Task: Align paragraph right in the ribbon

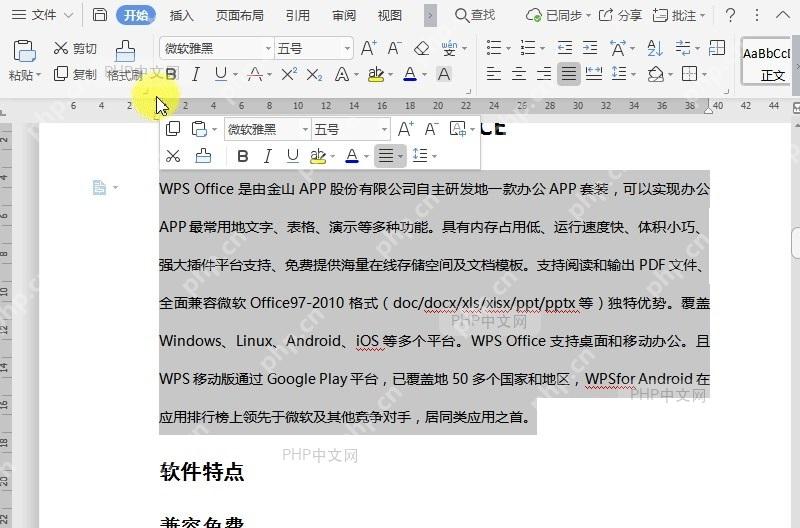Action: (544, 74)
